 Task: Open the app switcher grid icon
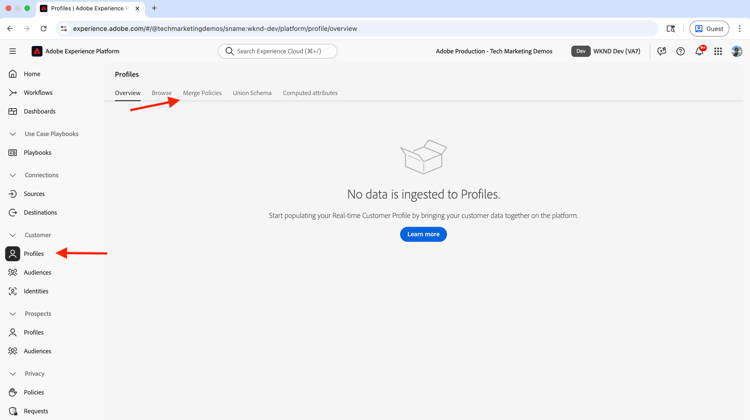tap(718, 51)
